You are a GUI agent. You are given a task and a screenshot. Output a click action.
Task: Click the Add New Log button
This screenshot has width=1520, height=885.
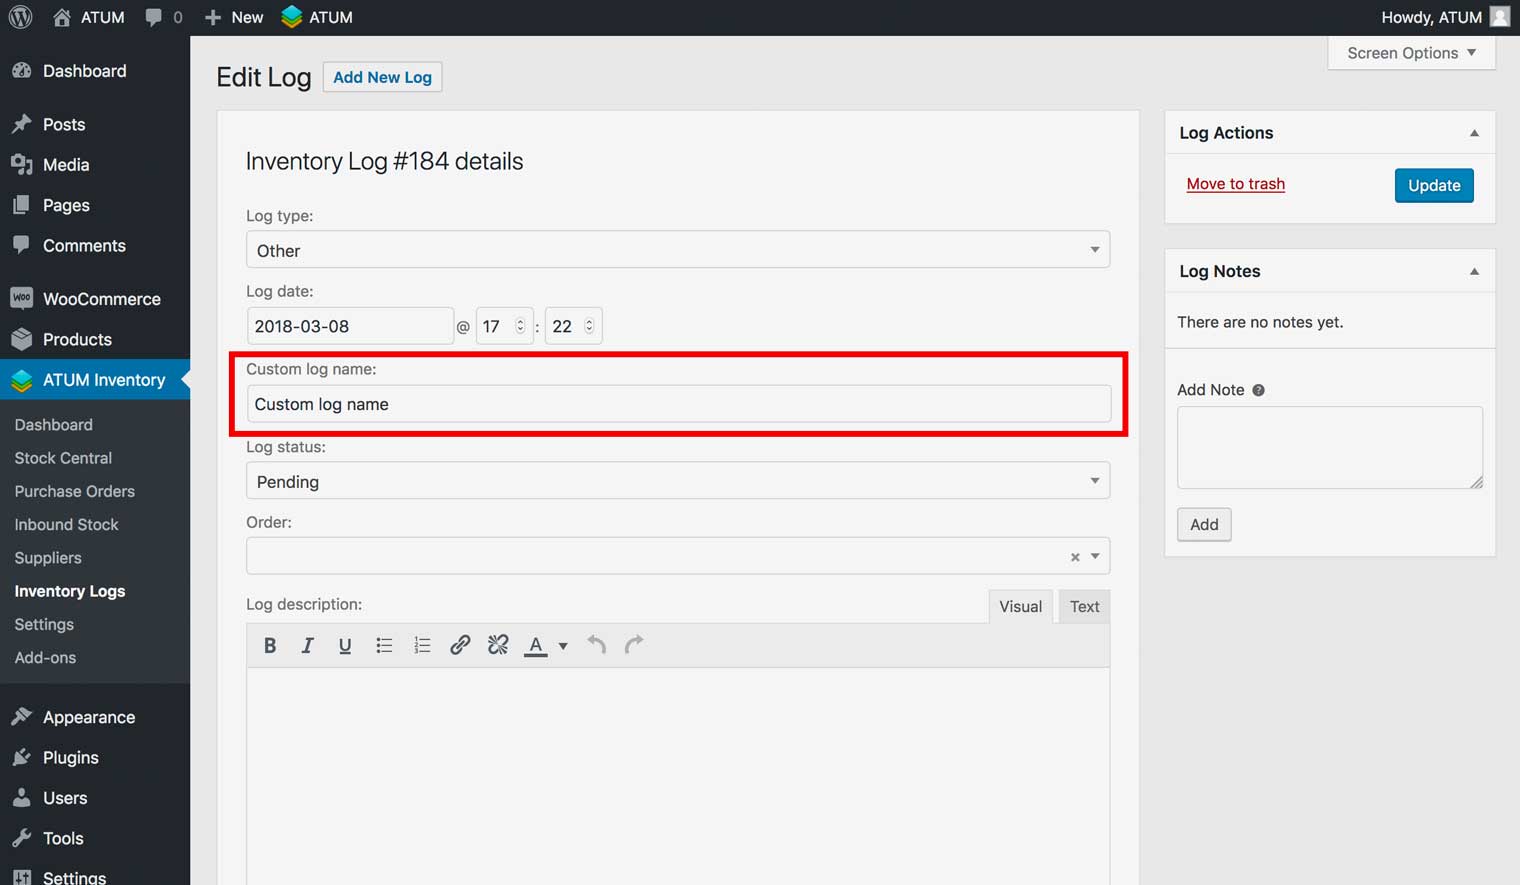click(x=382, y=77)
